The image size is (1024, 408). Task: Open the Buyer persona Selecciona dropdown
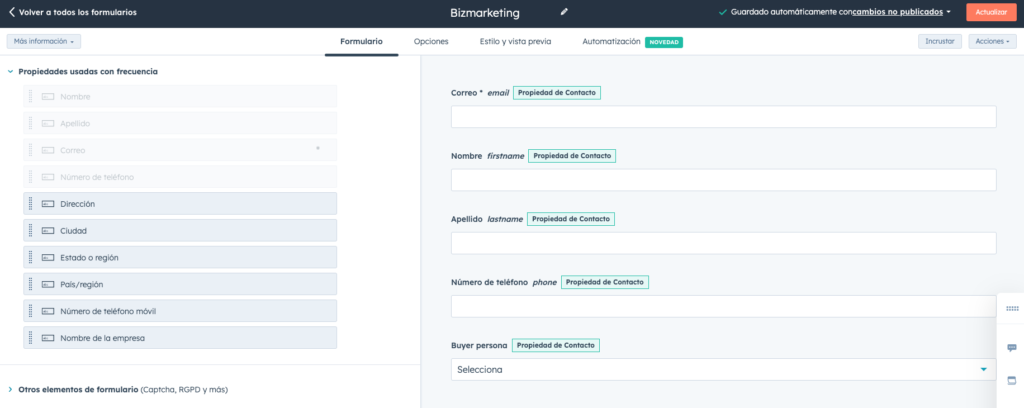point(724,369)
